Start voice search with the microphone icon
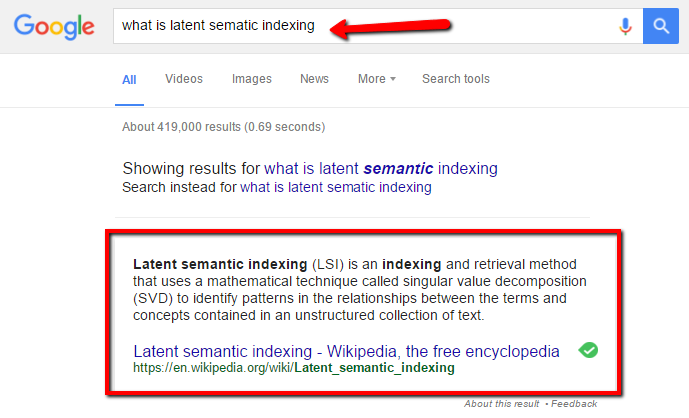This screenshot has height=418, width=689. click(x=626, y=26)
